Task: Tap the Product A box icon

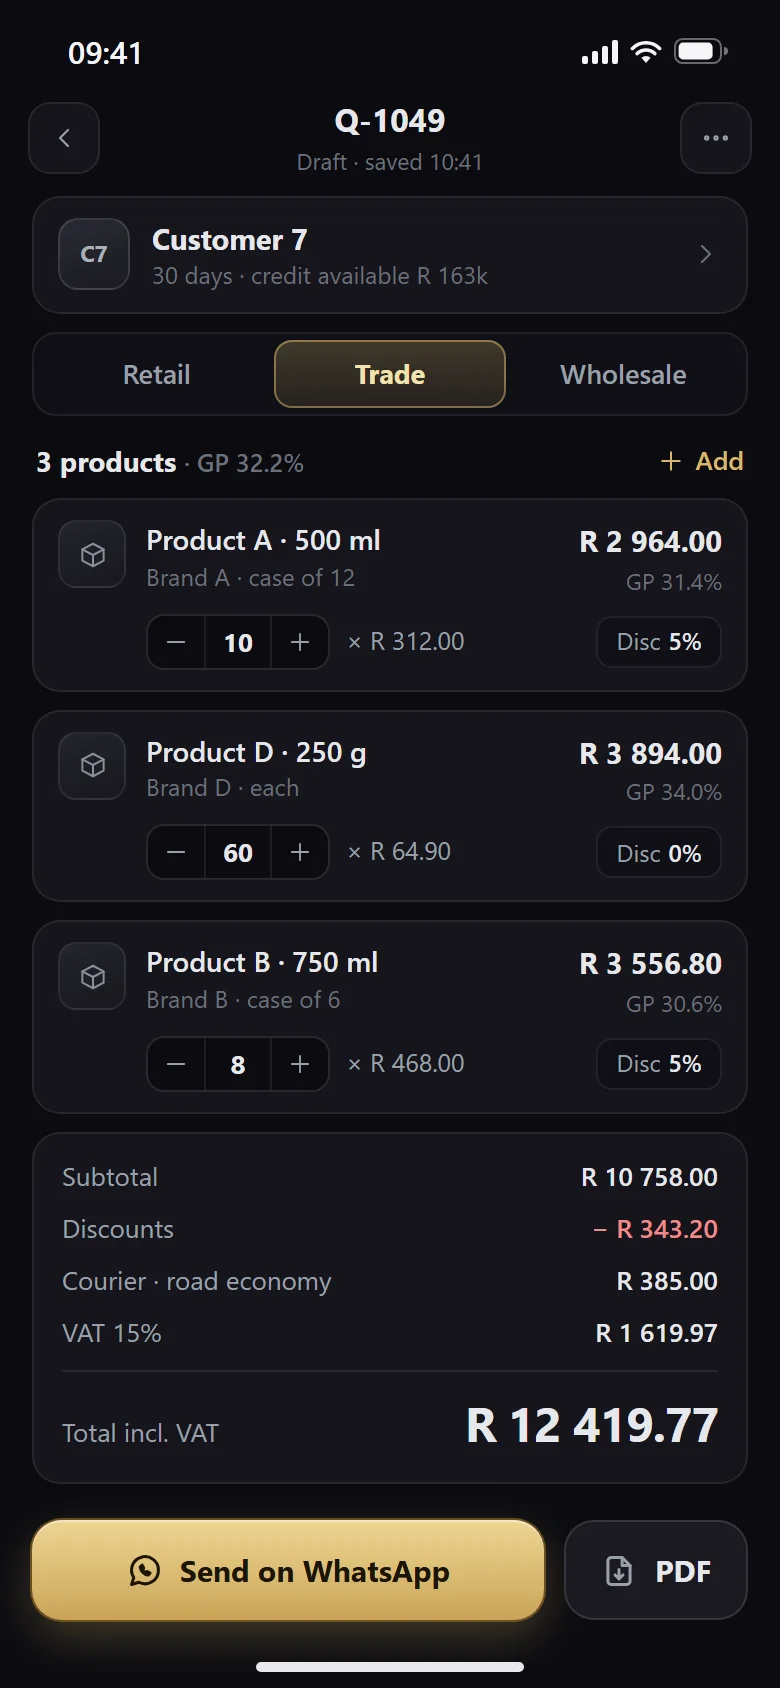Action: tap(93, 554)
